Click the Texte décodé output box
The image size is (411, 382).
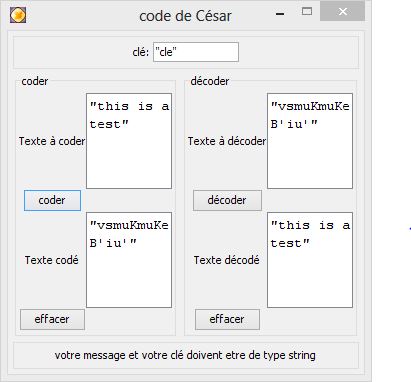point(310,260)
